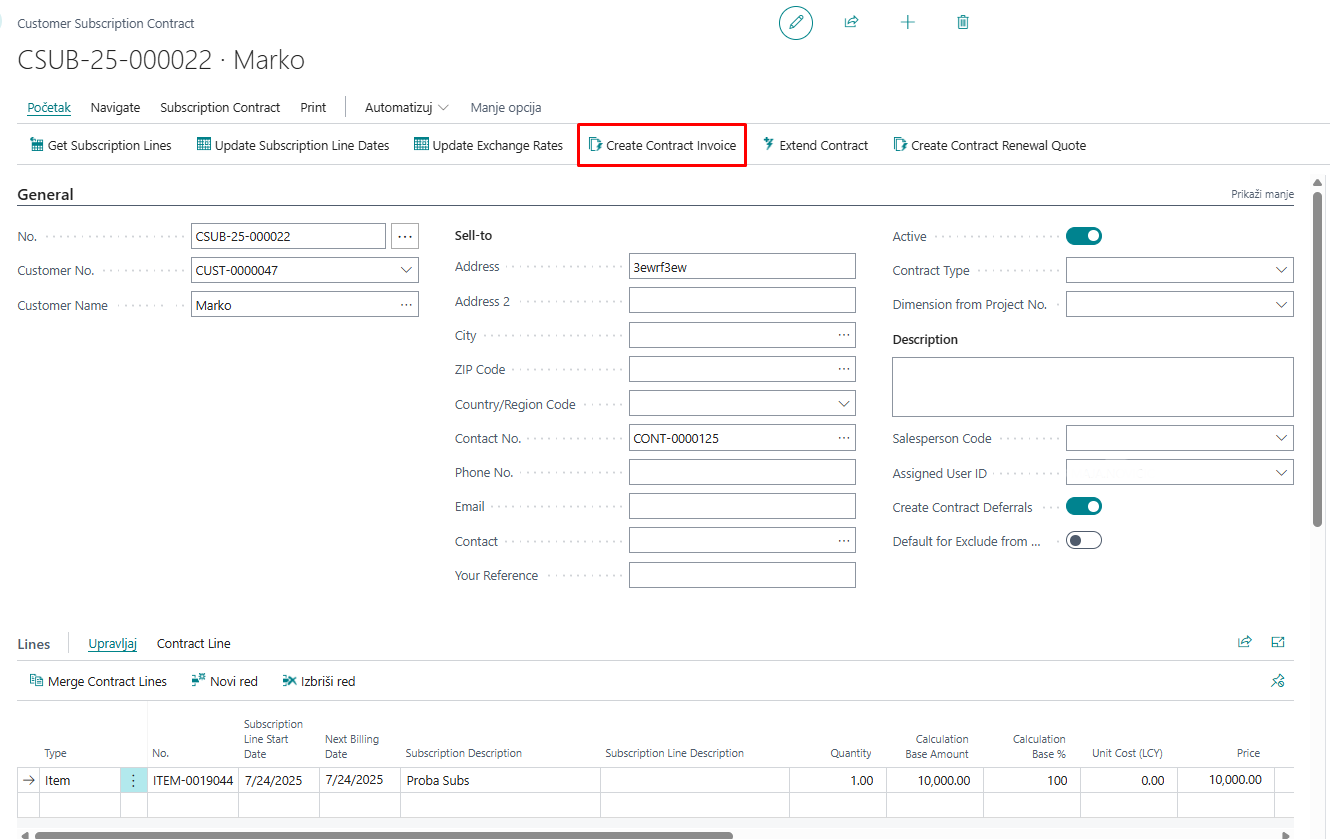This screenshot has width=1330, height=839.
Task: Click the share icon in page header
Action: point(851,22)
